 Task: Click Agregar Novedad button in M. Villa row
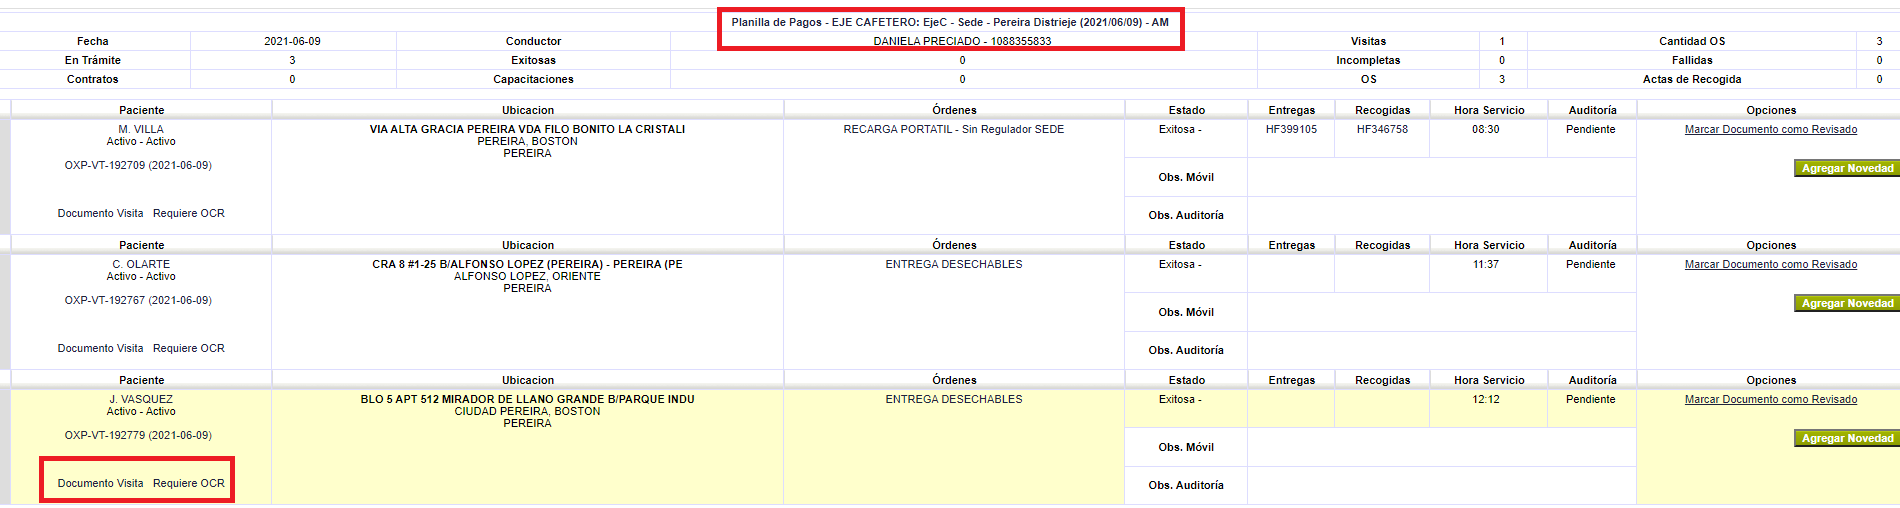[x=1847, y=169]
